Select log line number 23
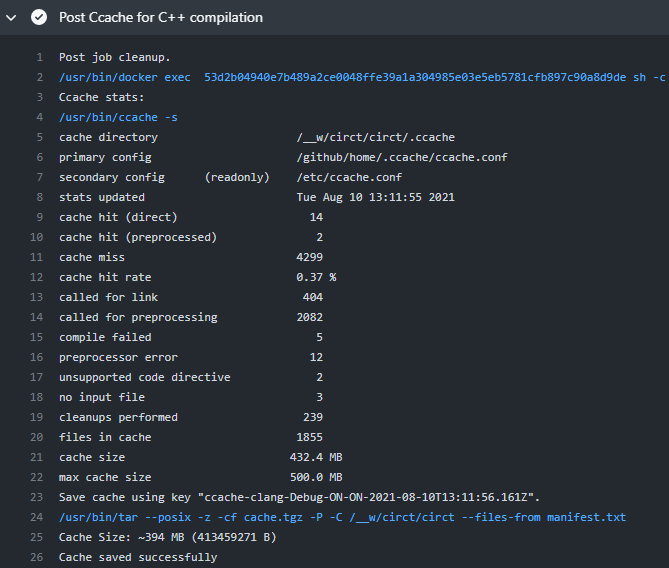This screenshot has height=568, width=669. pos(37,497)
